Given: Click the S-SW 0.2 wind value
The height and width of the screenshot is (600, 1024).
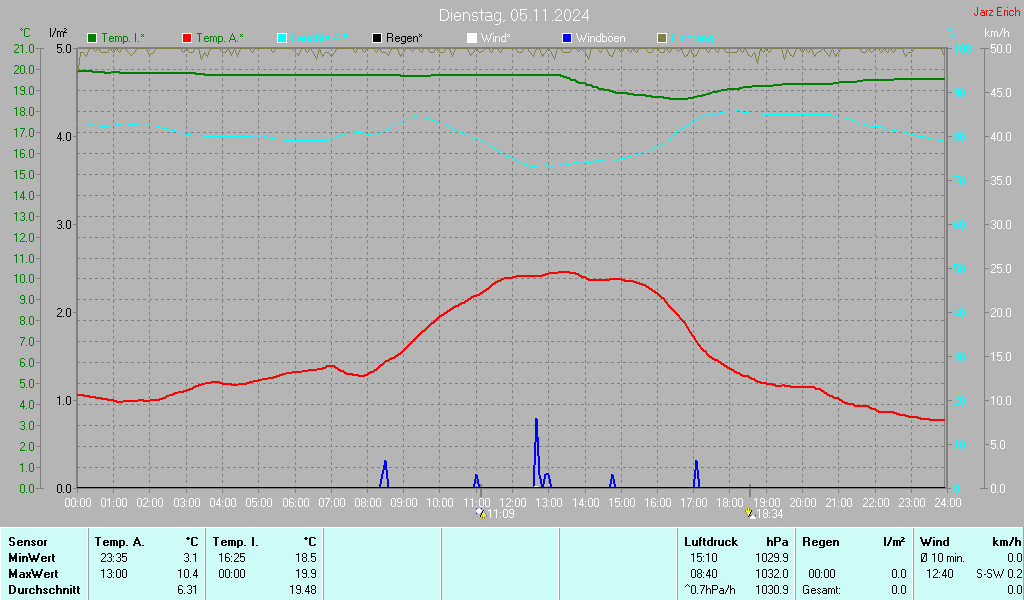Looking at the screenshot, I should pyautogui.click(x=999, y=574).
